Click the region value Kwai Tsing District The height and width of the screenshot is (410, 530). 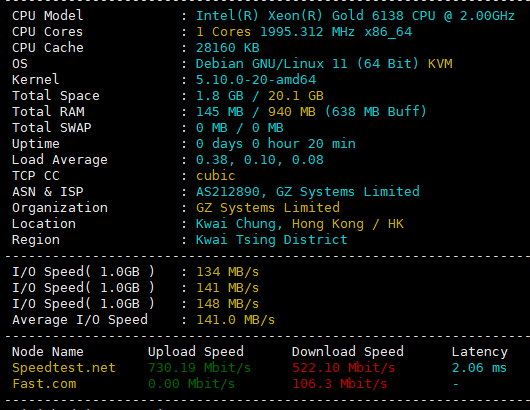coord(271,240)
